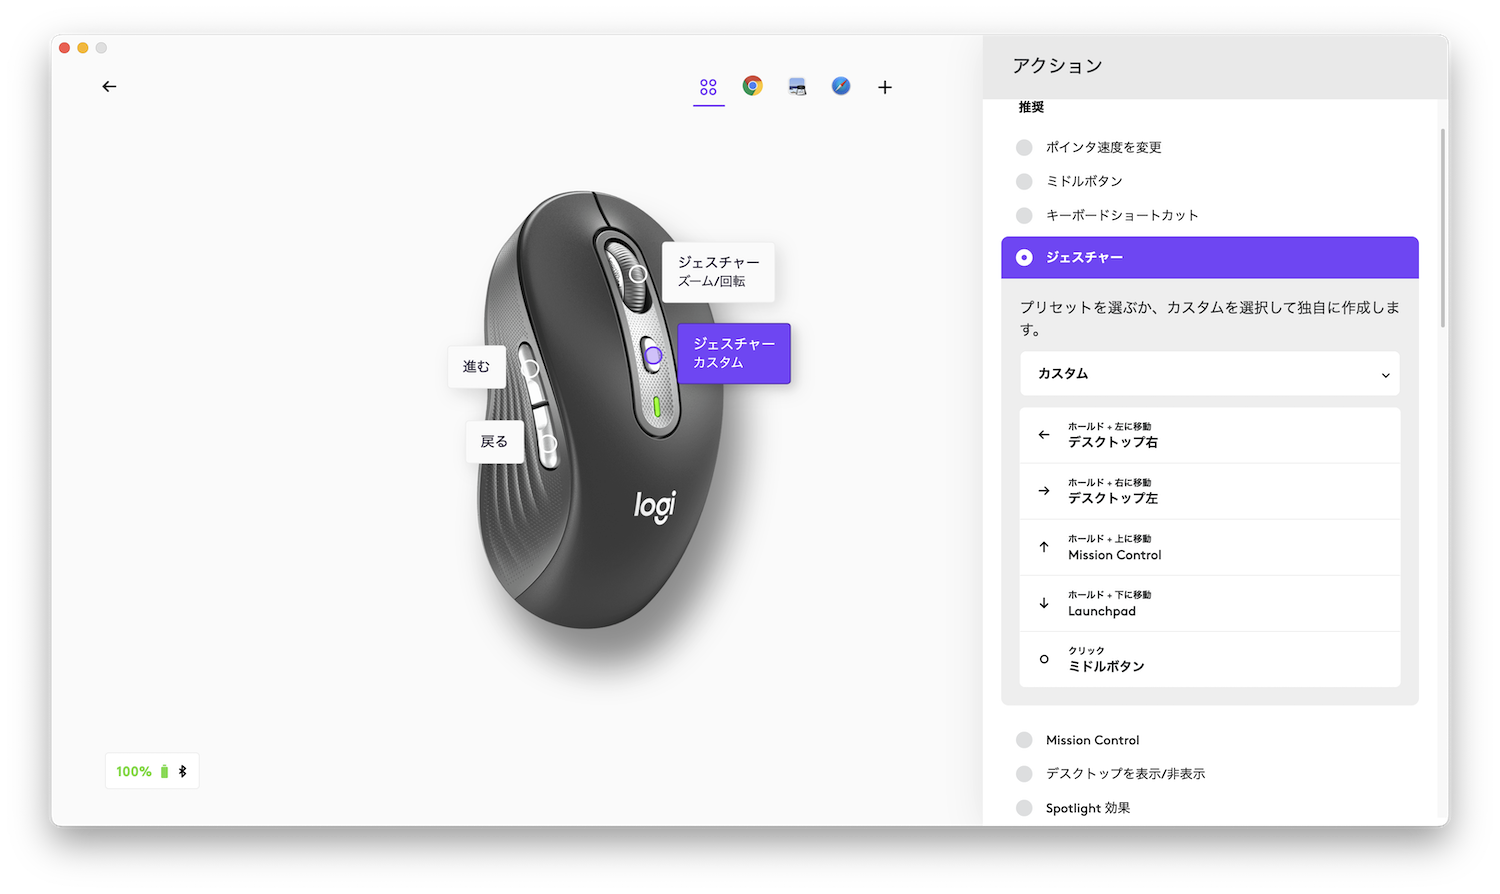Open the ジェスチャー カスタム purple label
Viewport: 1500px width, 894px height.
[734, 353]
